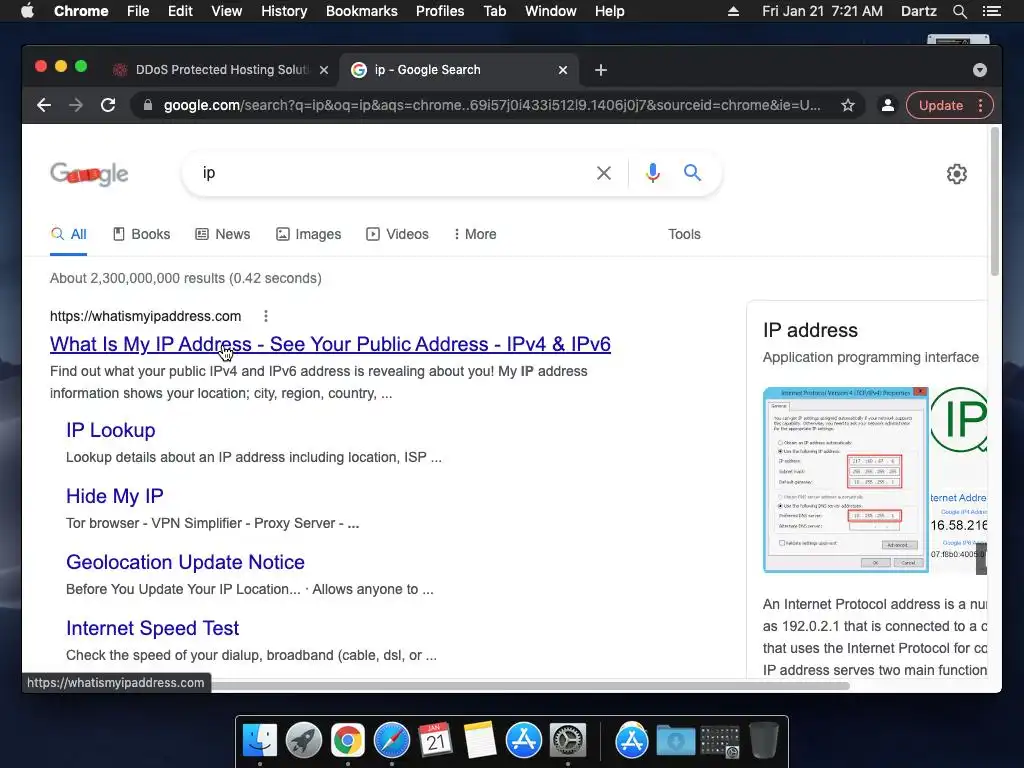Image resolution: width=1024 pixels, height=768 pixels.
Task: Open Launchpad rocket in the Dock
Action: 304,740
